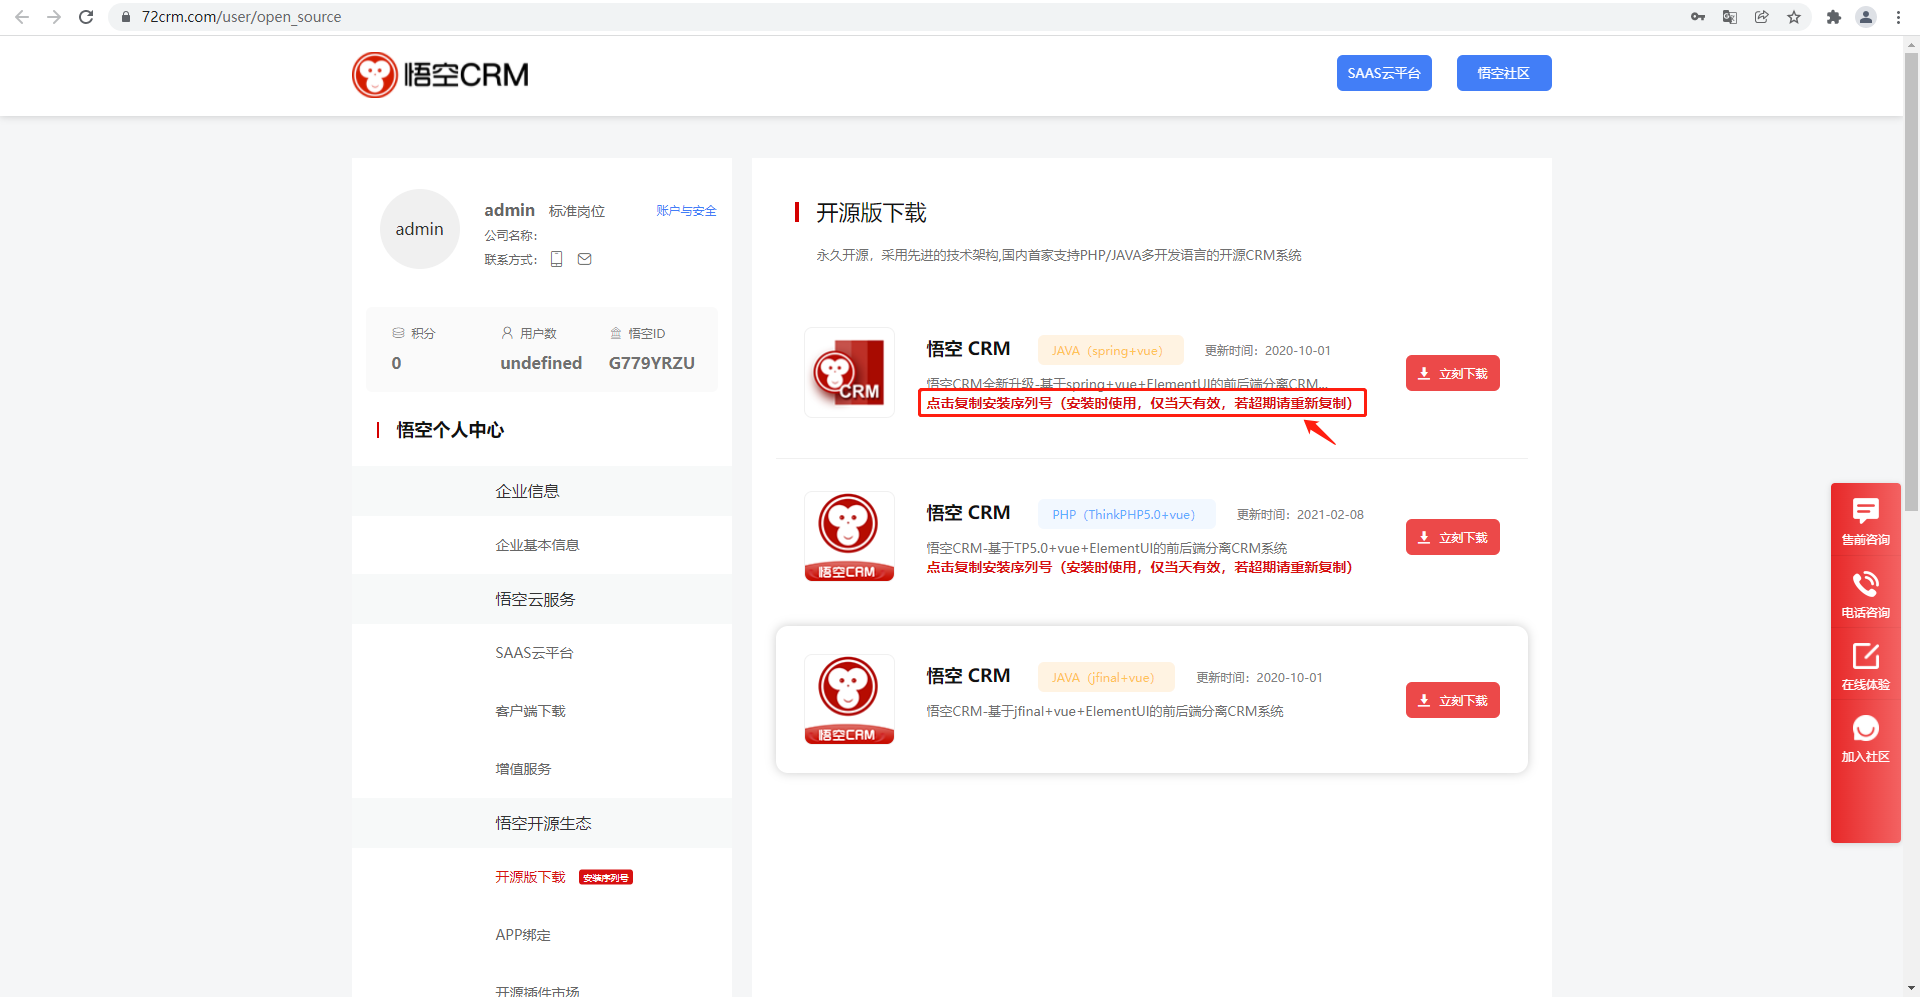Click the JAVA (jfinal+vue) tag

tap(1106, 677)
